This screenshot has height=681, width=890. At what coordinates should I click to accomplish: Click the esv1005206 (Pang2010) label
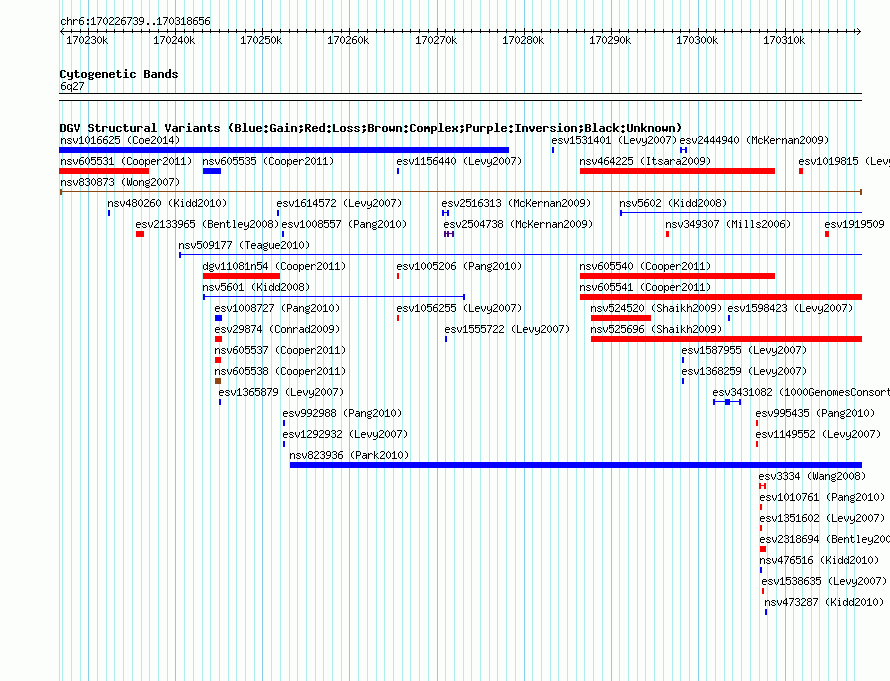(459, 266)
